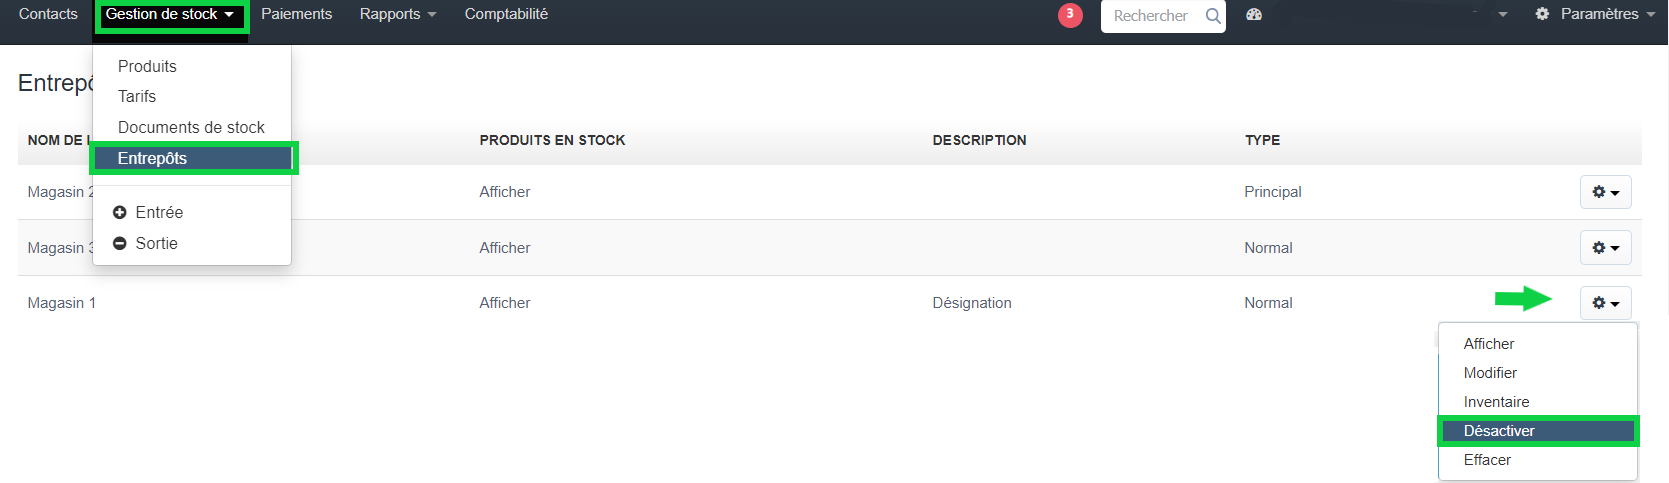This screenshot has height=483, width=1669.
Task: Choose Inventaire from the action menu
Action: click(1496, 402)
